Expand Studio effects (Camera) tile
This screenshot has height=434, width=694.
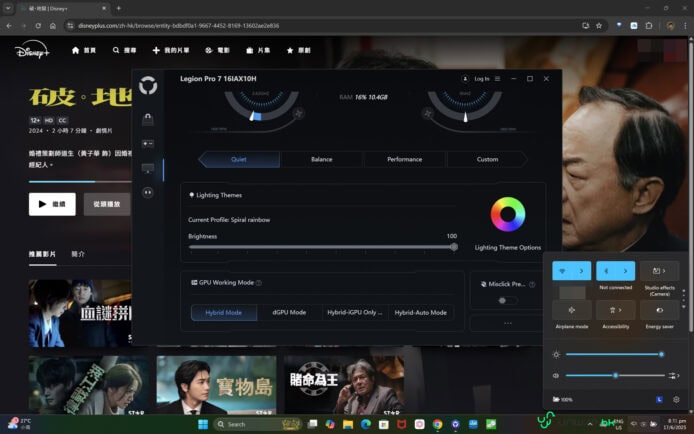point(659,271)
